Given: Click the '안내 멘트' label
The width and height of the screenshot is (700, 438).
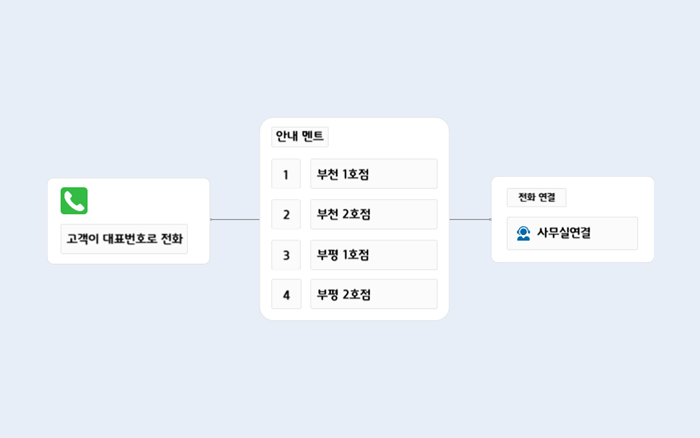Looking at the screenshot, I should point(301,137).
